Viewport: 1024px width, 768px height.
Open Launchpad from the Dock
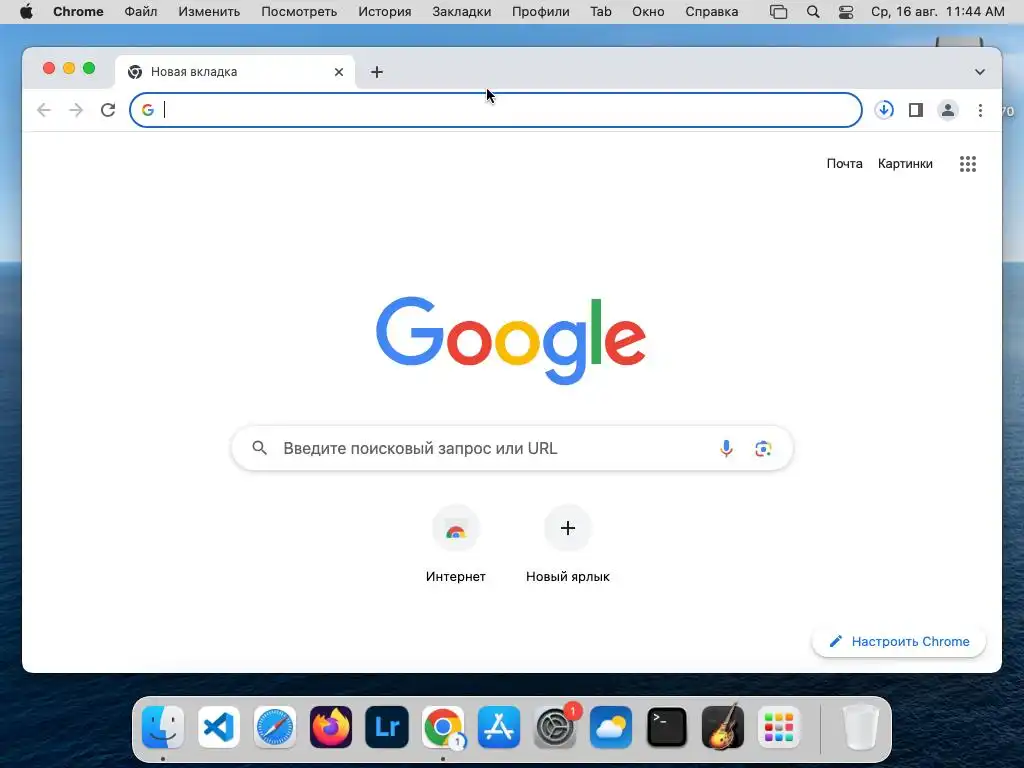tap(778, 726)
